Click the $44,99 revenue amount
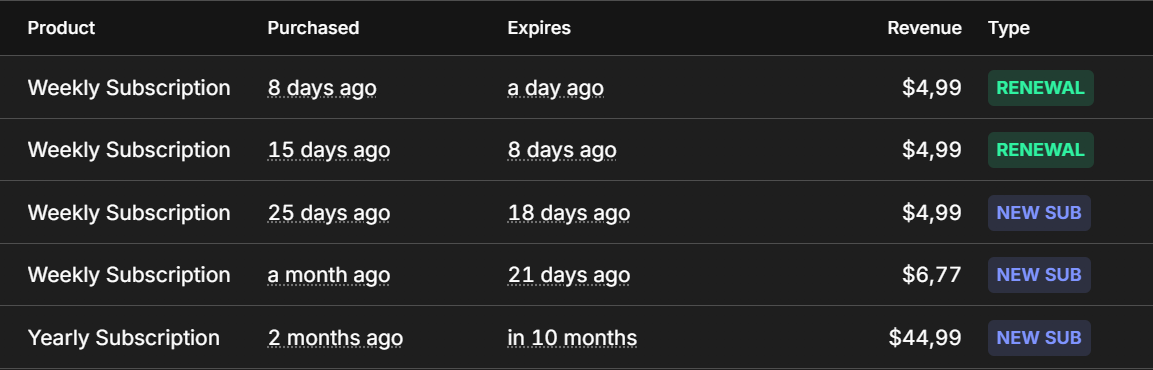The height and width of the screenshot is (370, 1153). [925, 338]
